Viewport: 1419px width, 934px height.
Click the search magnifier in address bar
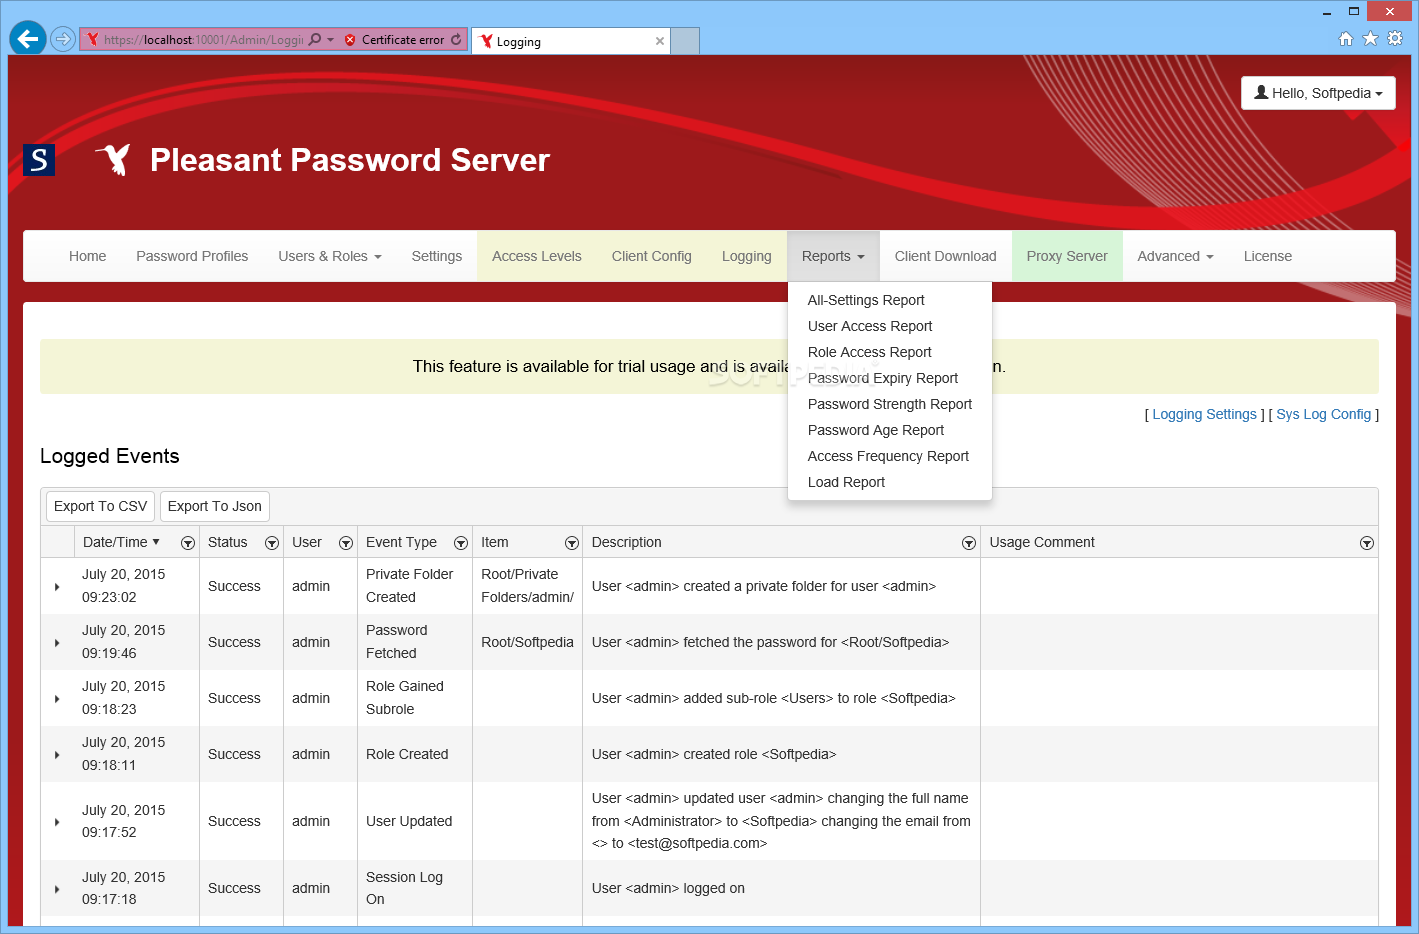[315, 40]
